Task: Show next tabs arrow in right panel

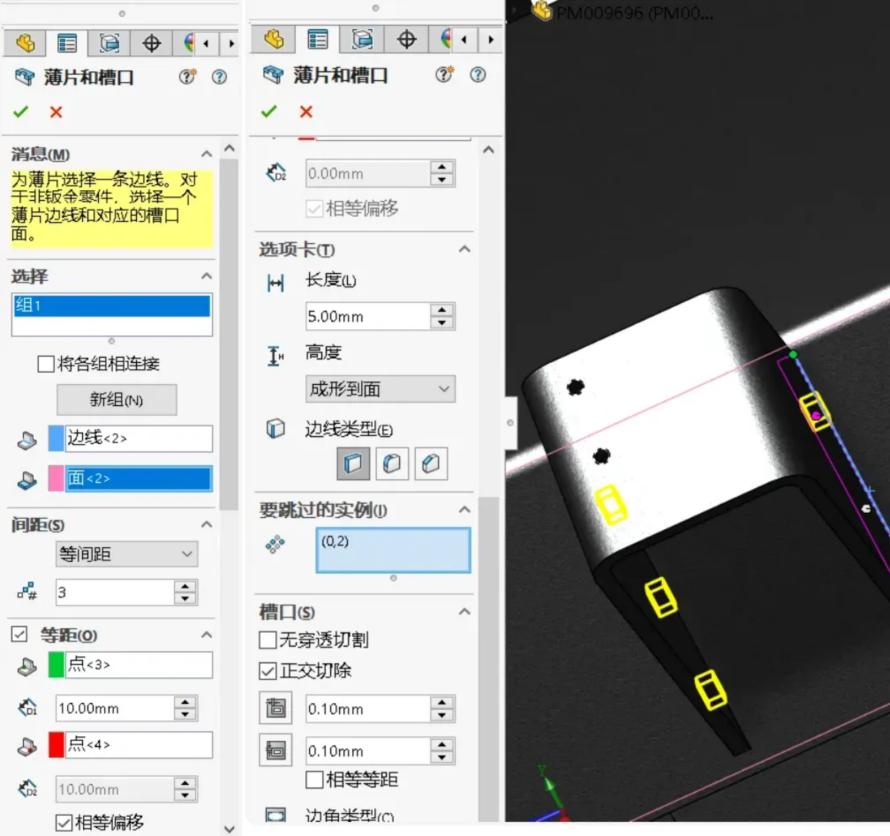Action: [491, 40]
